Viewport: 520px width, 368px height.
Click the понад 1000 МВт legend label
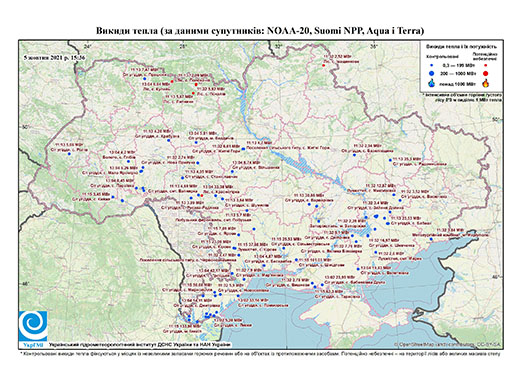(x=458, y=84)
